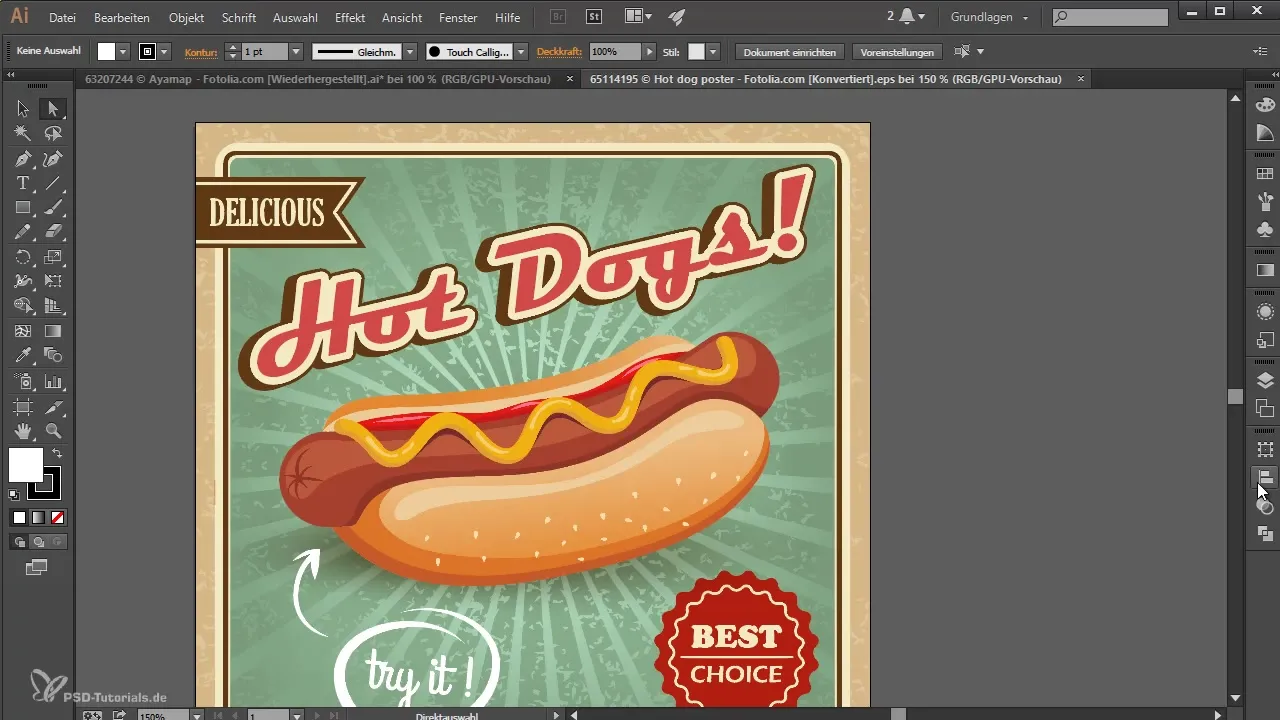Open the Grundlagen workspace switcher
This screenshot has width=1280, height=720.
[990, 17]
